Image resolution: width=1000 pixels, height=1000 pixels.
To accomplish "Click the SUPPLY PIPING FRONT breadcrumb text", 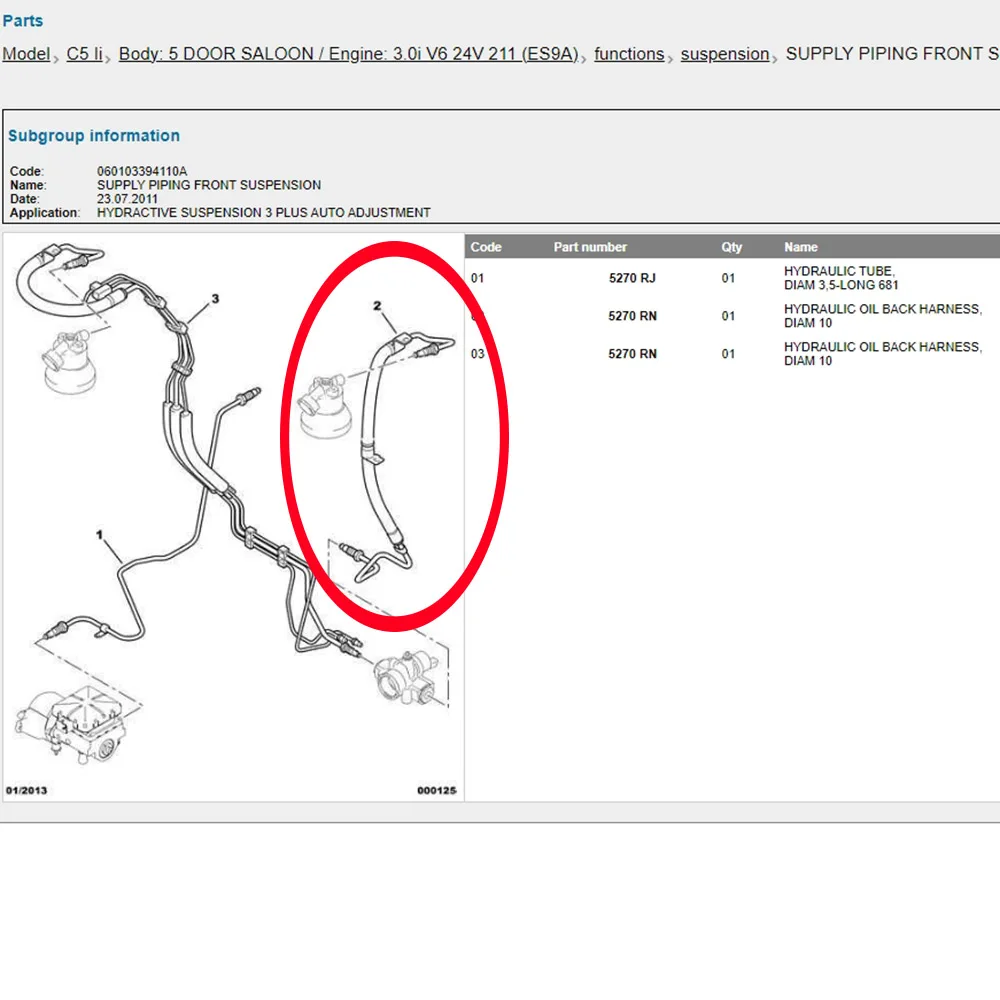I will tap(892, 54).
